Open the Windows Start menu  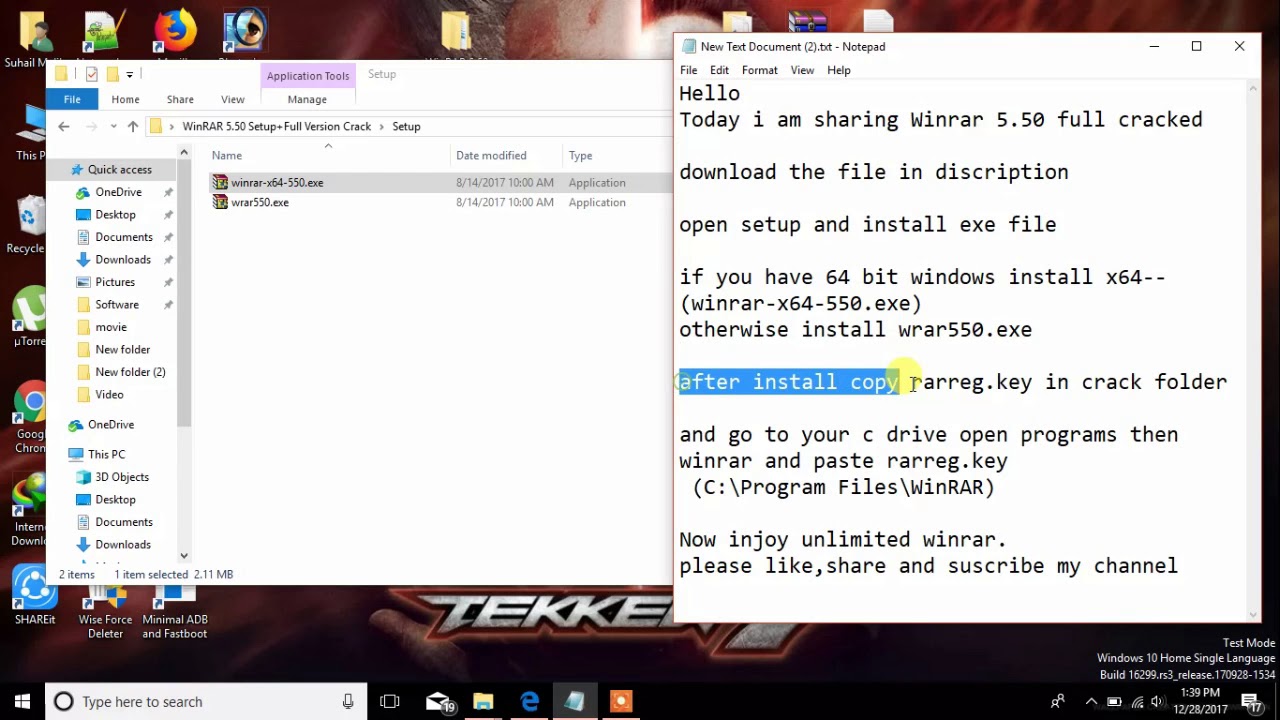[x=22, y=701]
